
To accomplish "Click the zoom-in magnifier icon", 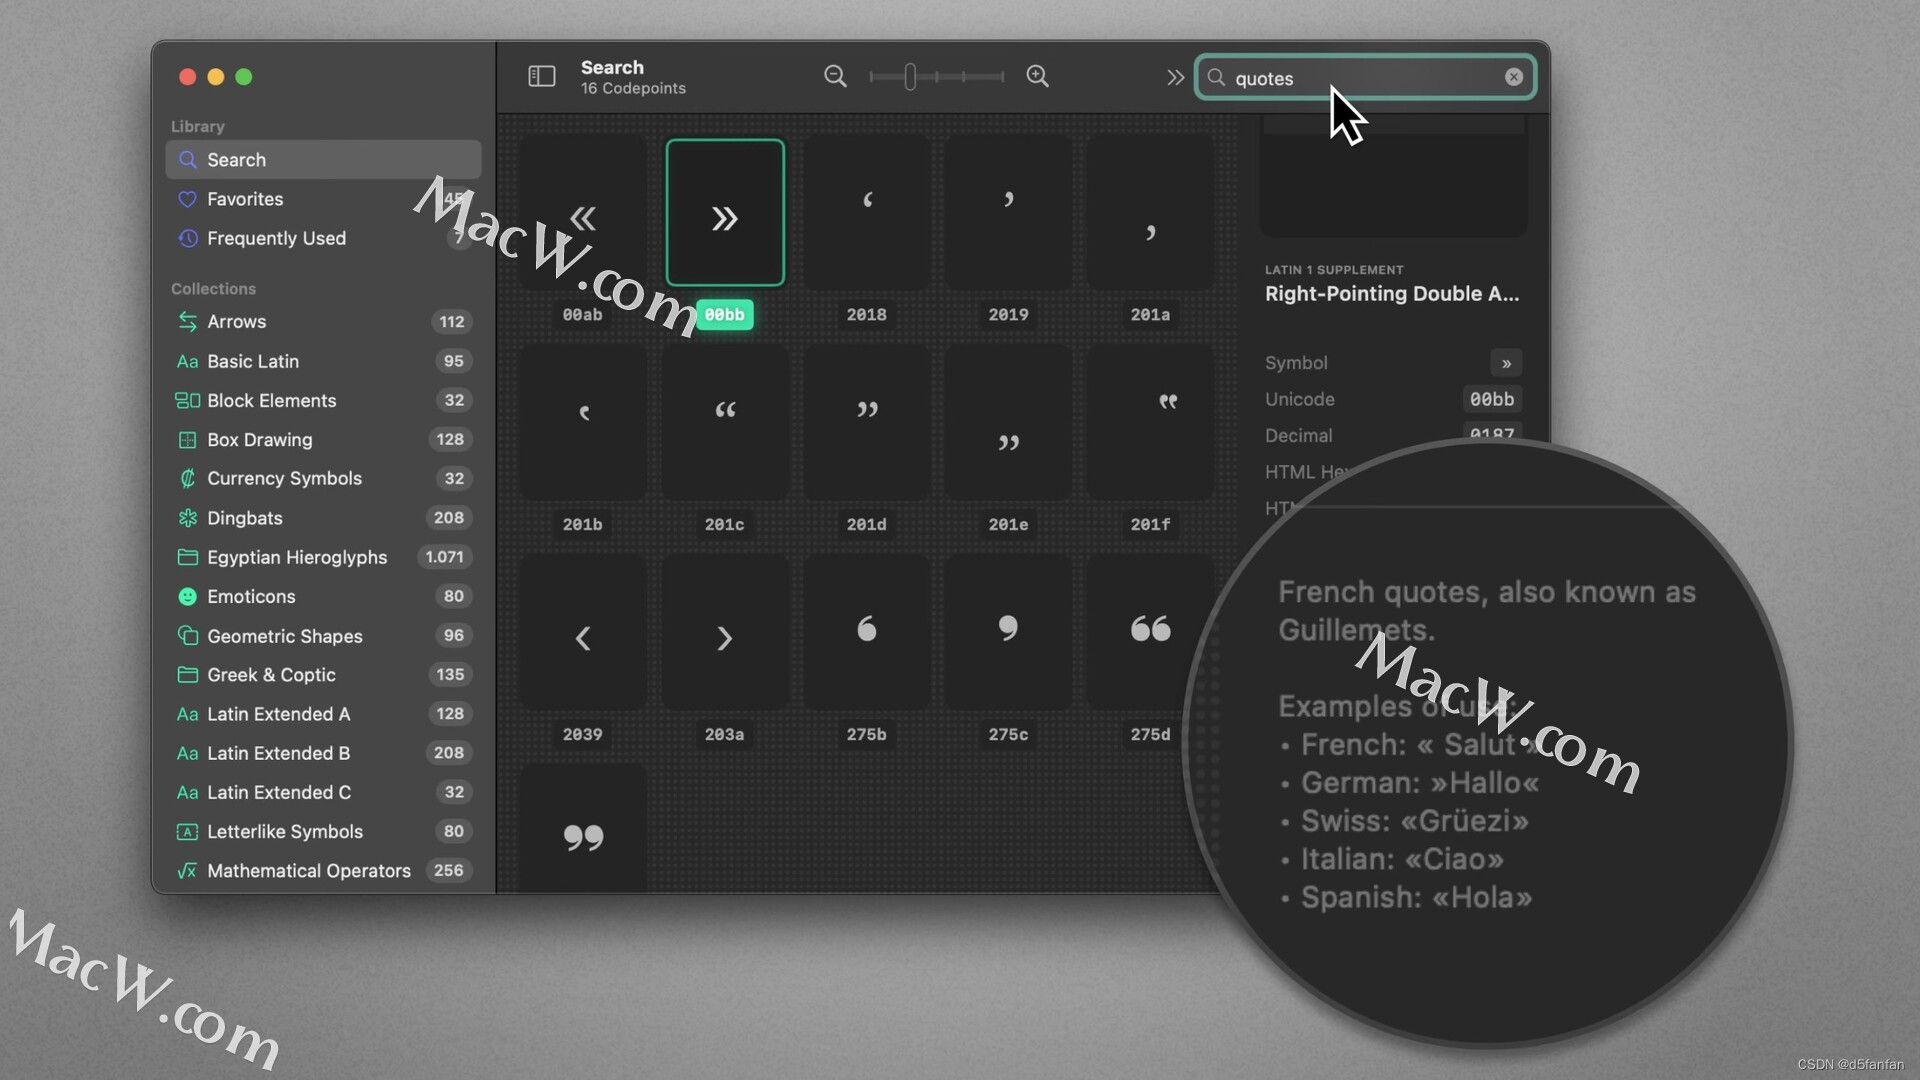I will [x=1037, y=76].
